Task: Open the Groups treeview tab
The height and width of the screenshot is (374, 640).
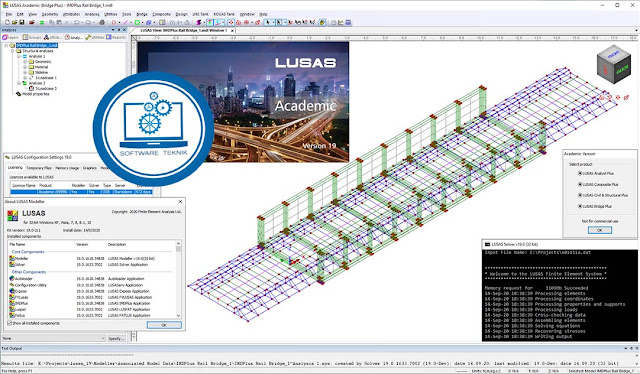Action: pyautogui.click(x=32, y=37)
